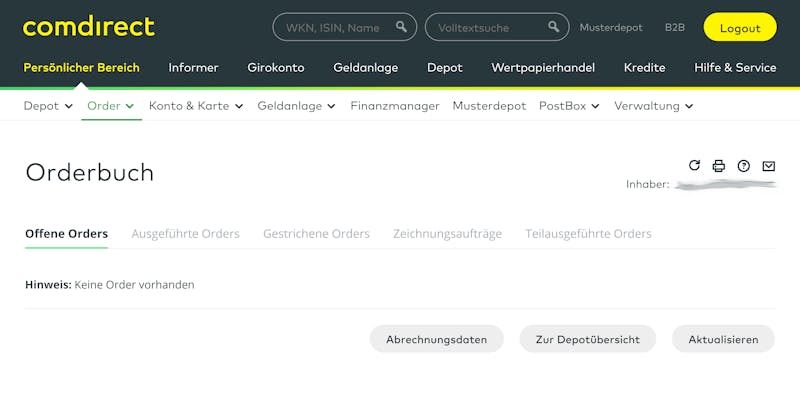Expand the Order submenu dropdown
Screen dimensions: 800x393
coord(111,106)
